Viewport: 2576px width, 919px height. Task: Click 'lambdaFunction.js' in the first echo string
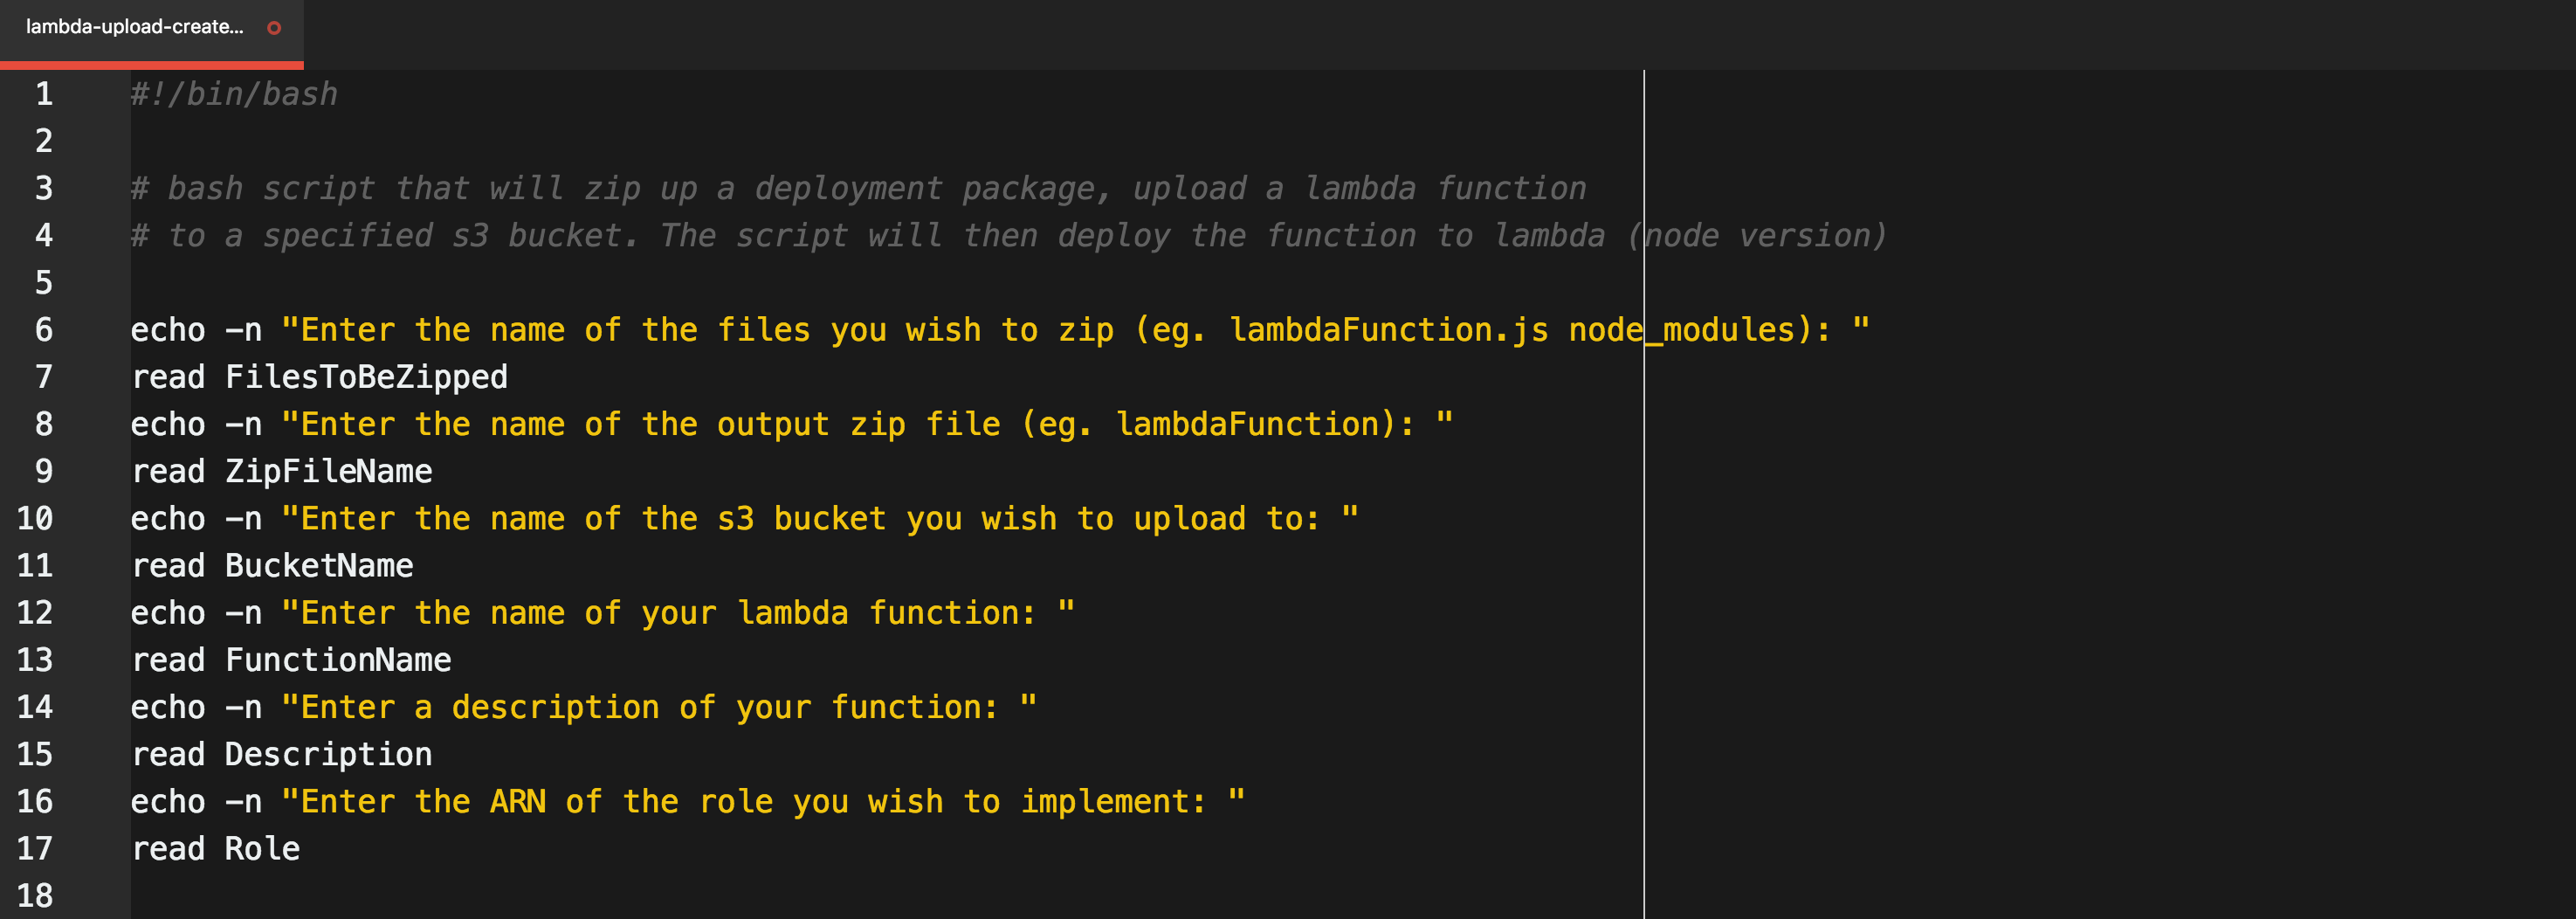click(x=1389, y=330)
